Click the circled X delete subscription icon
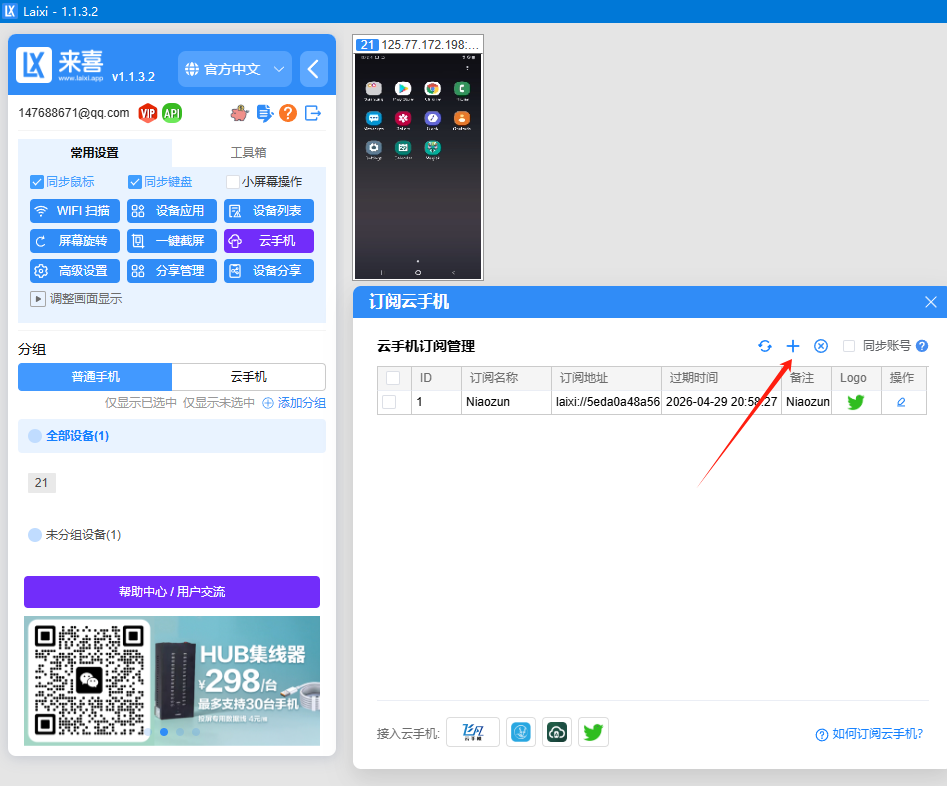 click(820, 346)
